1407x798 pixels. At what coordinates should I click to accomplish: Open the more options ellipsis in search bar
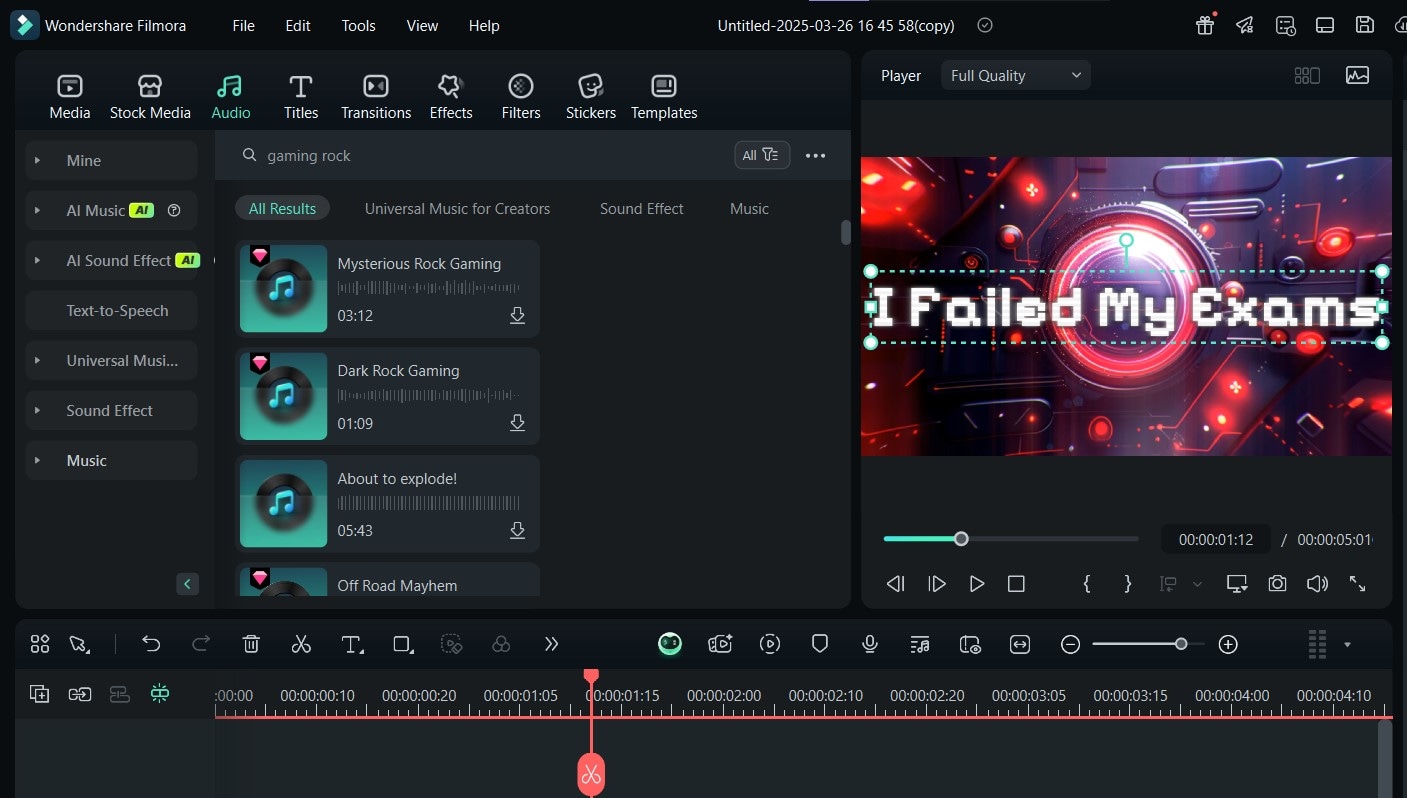click(816, 156)
